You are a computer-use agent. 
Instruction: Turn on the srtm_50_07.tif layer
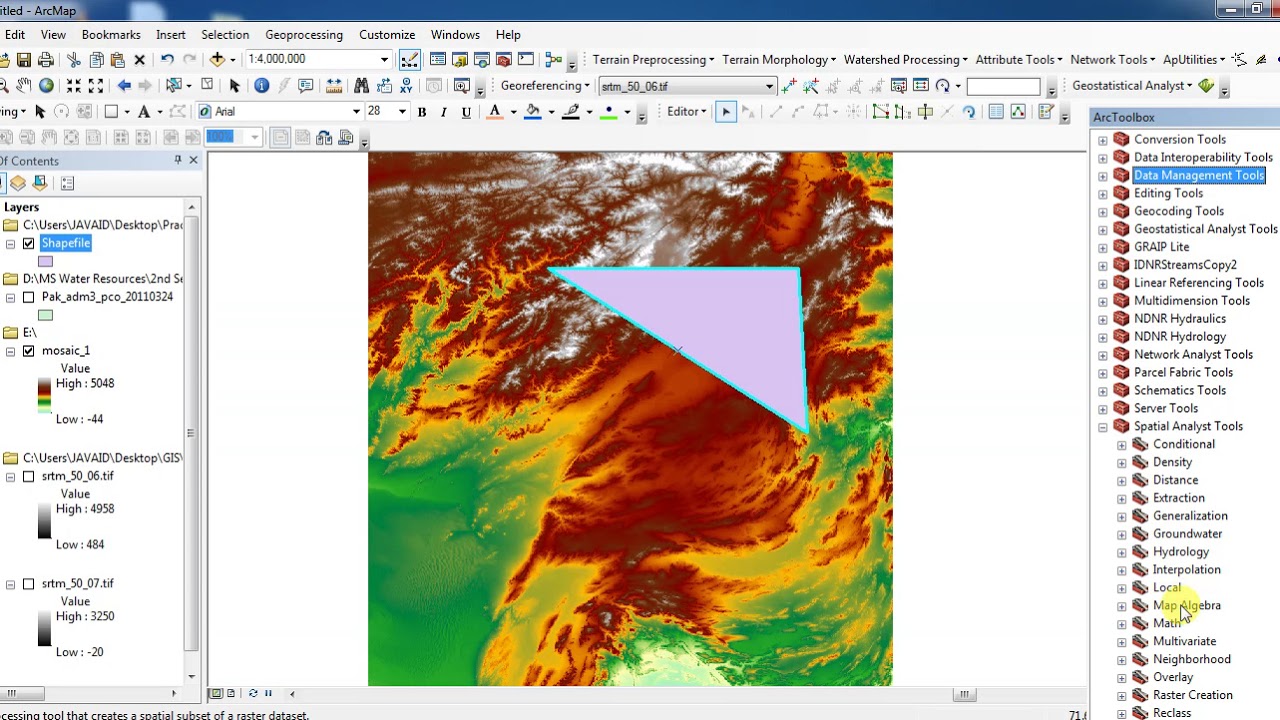pos(28,584)
